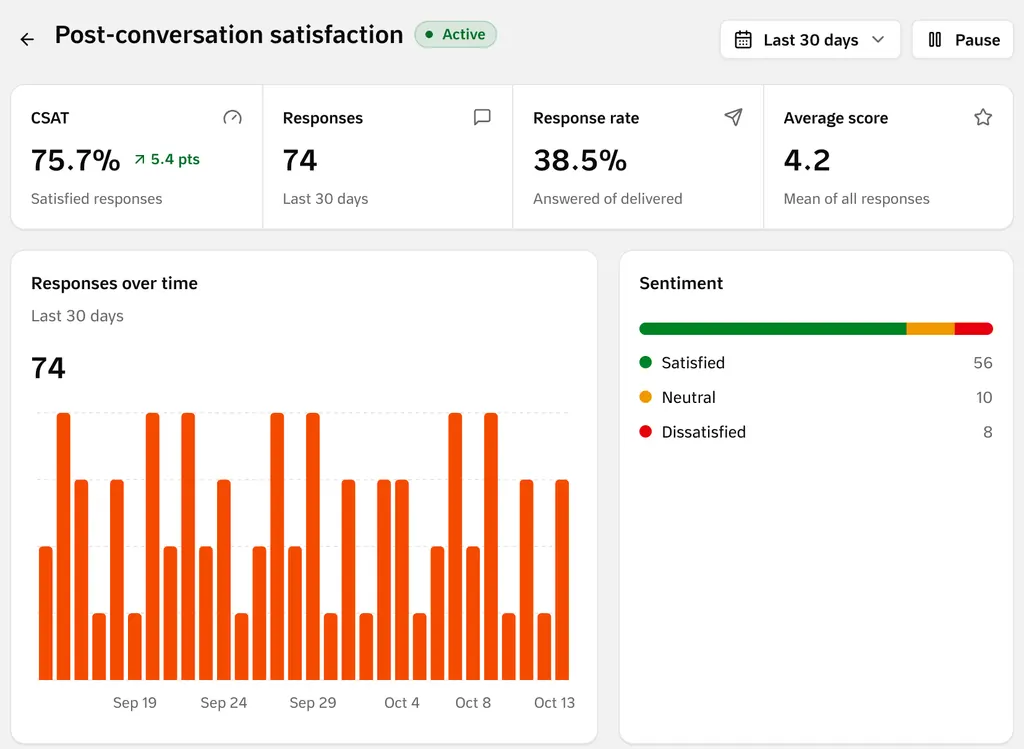Click the orange dot beside Neutral

pyautogui.click(x=645, y=397)
